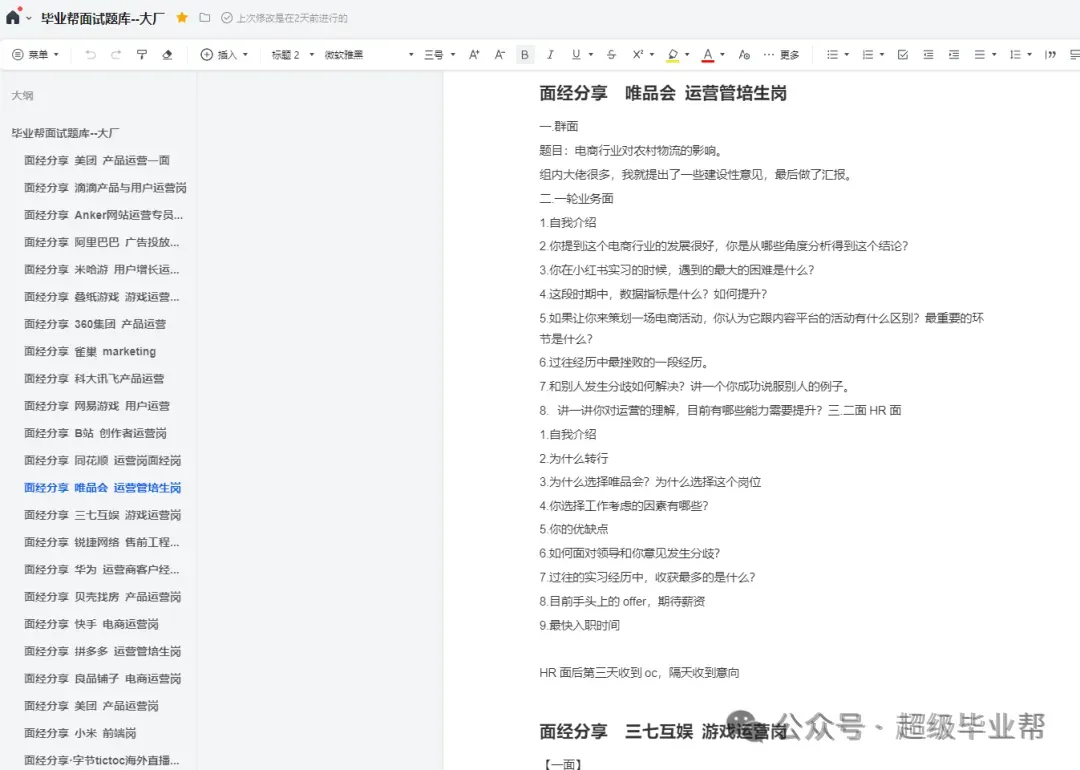This screenshot has height=770, width=1080.
Task: Open underline style dropdown arrow
Action: point(591,54)
